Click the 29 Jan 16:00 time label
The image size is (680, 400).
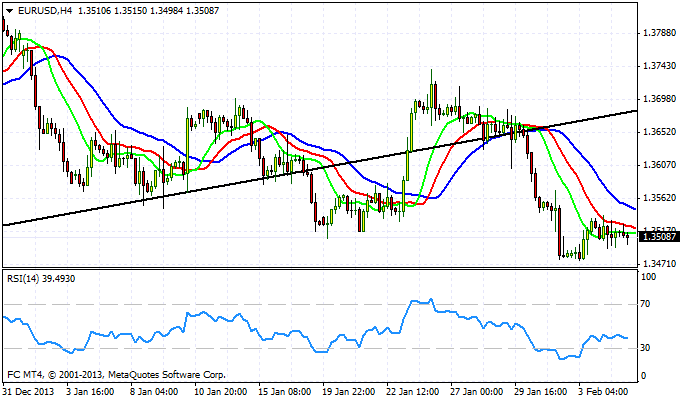pyautogui.click(x=541, y=391)
